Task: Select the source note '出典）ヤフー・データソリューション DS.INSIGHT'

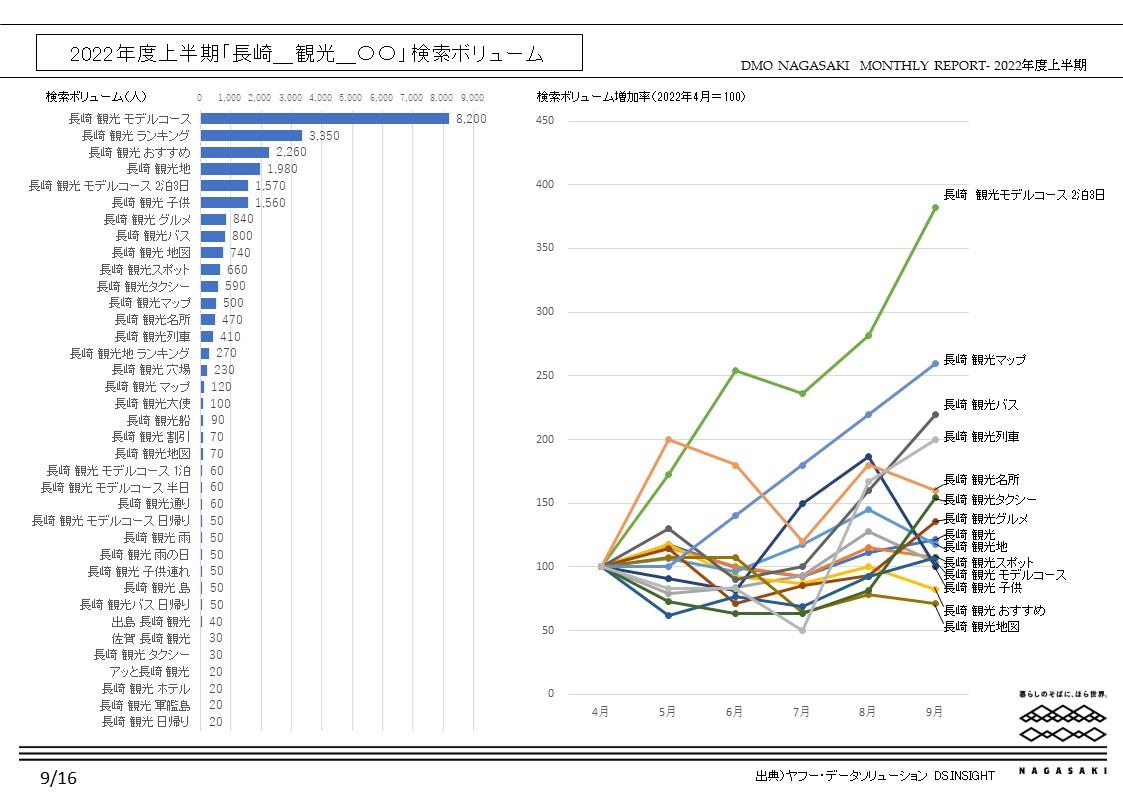Action: click(875, 775)
